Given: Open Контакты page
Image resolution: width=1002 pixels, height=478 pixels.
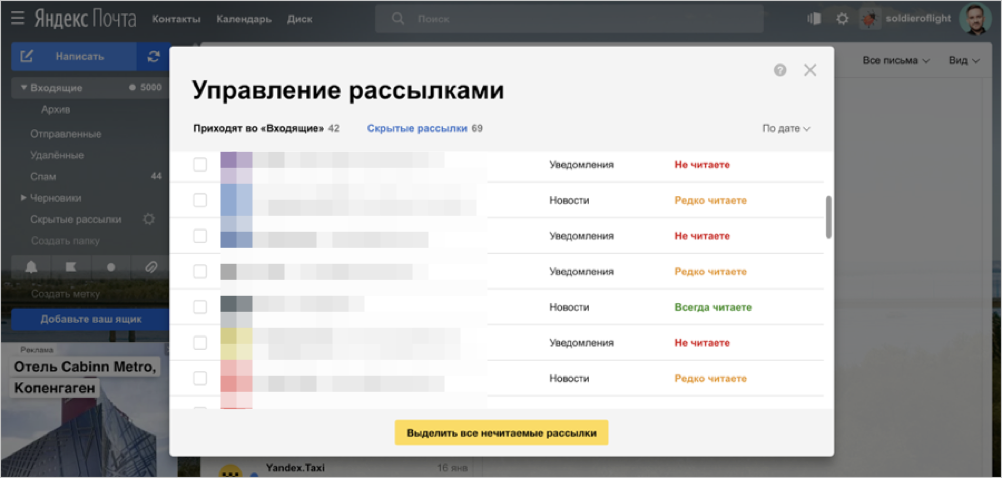Looking at the screenshot, I should point(176,19).
